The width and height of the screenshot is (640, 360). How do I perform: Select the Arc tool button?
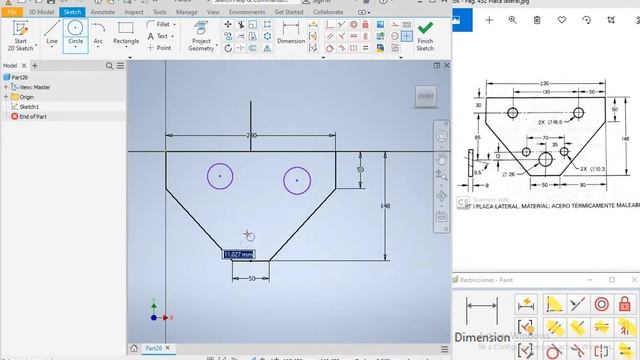[x=98, y=34]
